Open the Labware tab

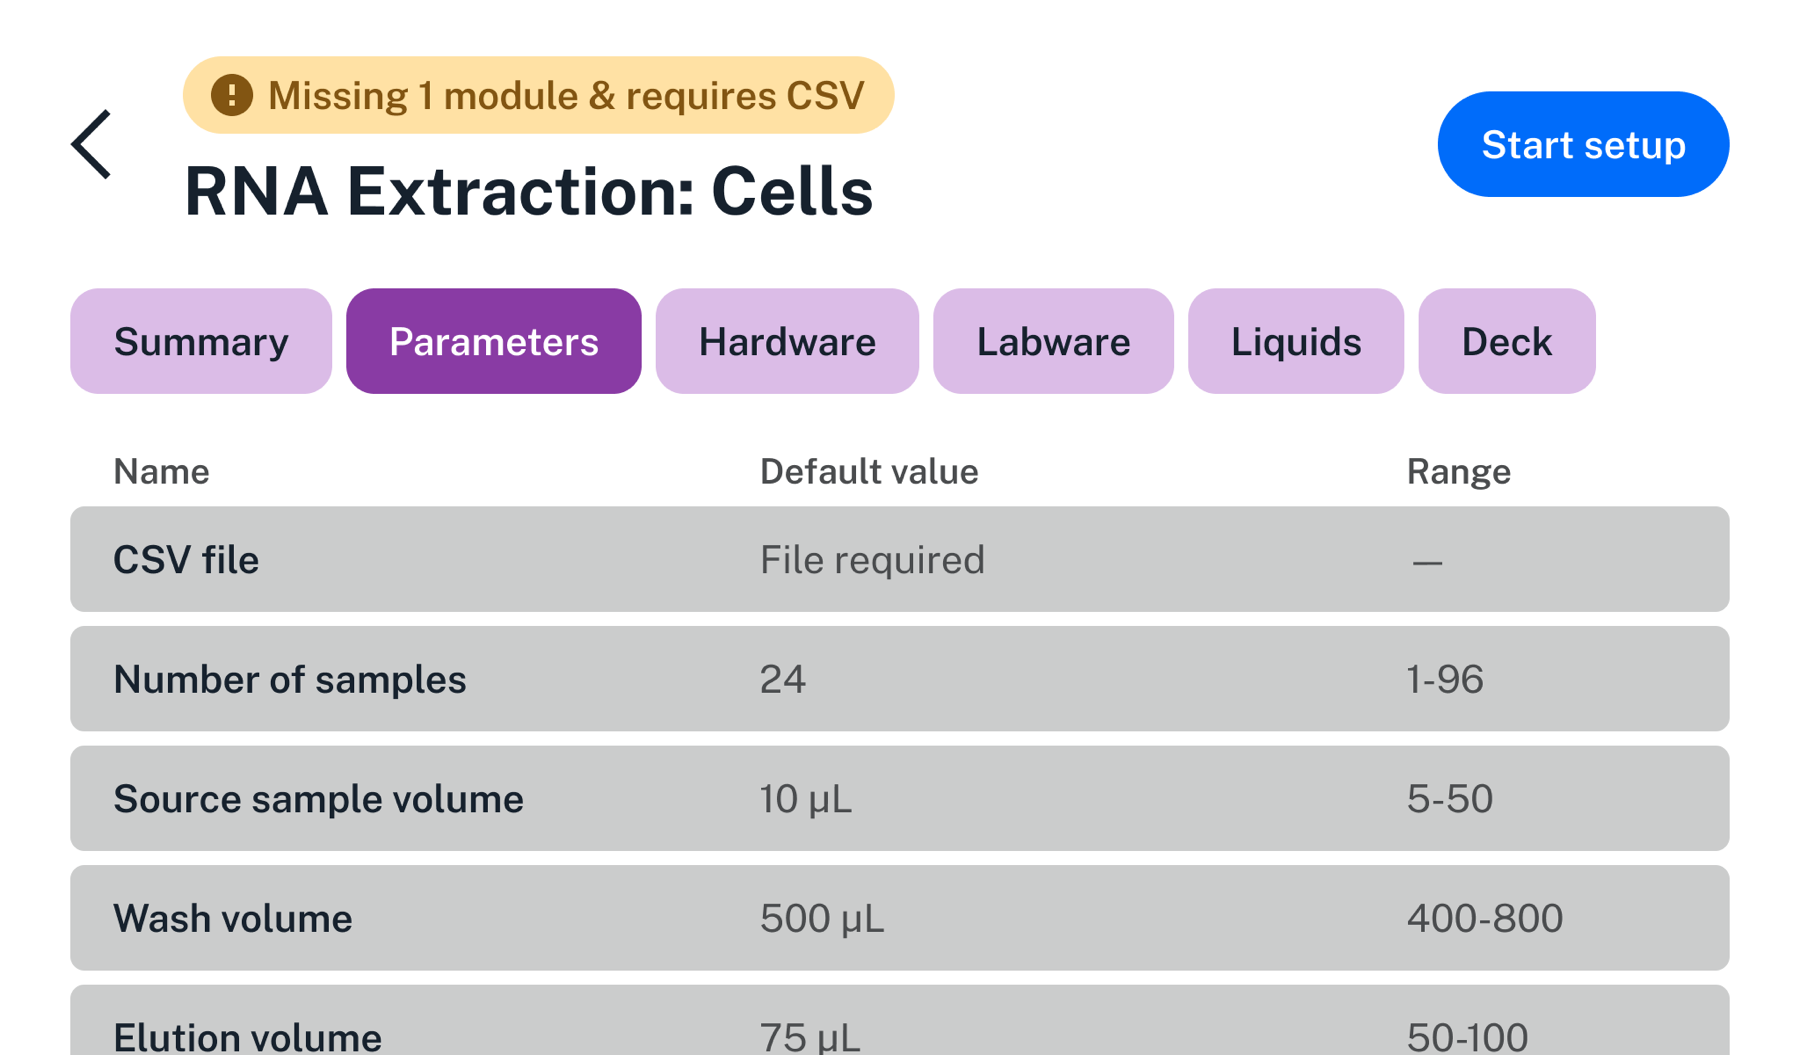pyautogui.click(x=1052, y=341)
